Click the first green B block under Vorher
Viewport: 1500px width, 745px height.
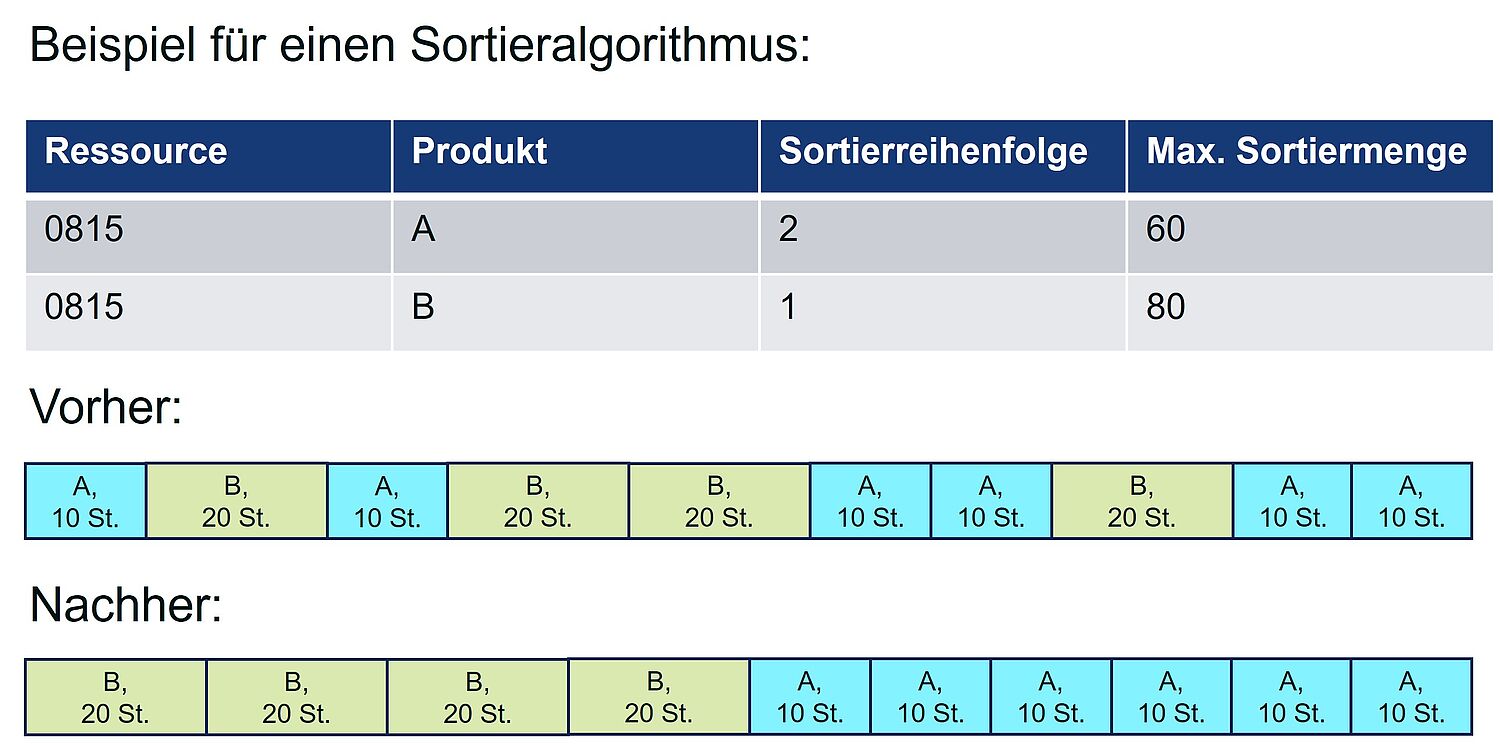(x=237, y=501)
